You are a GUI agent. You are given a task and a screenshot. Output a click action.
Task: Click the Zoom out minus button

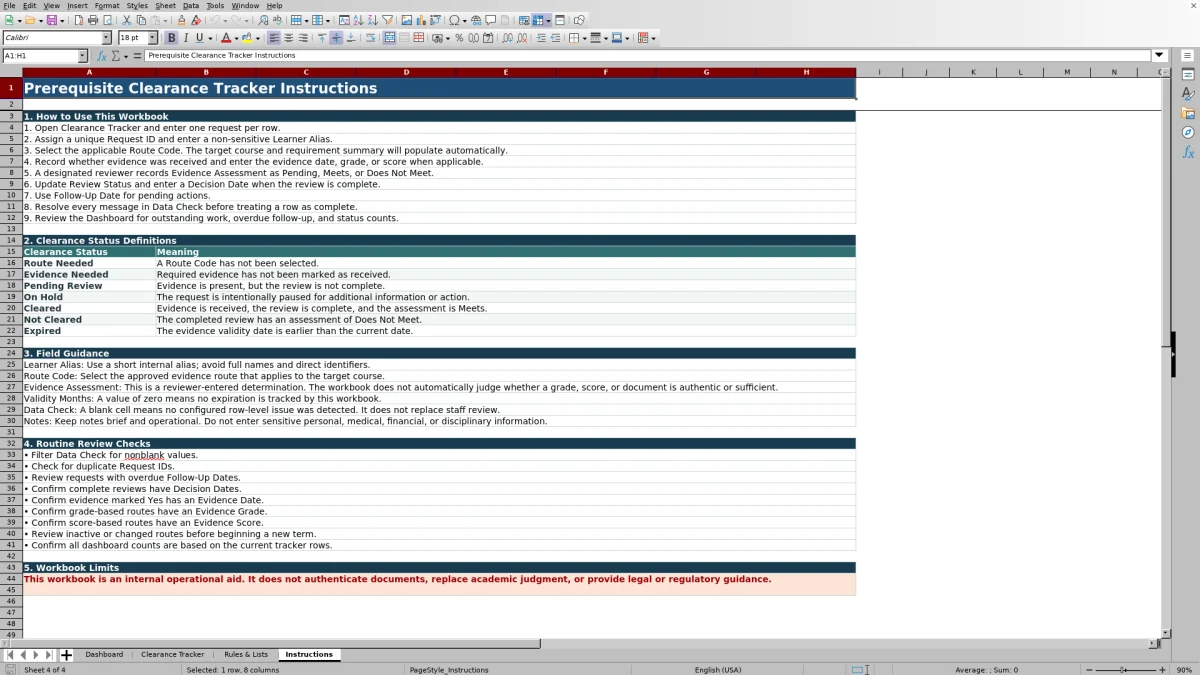(x=1087, y=670)
